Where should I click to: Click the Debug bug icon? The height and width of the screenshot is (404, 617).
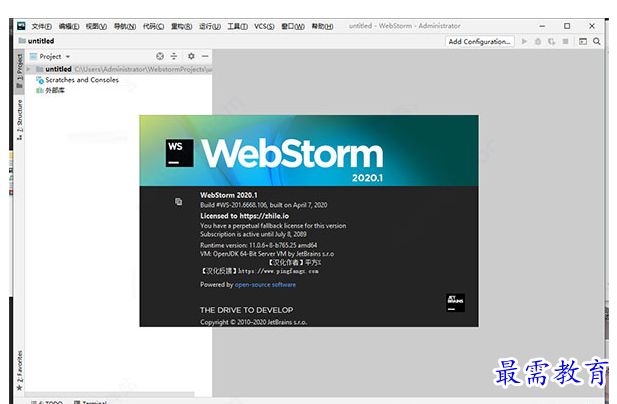[x=538, y=41]
